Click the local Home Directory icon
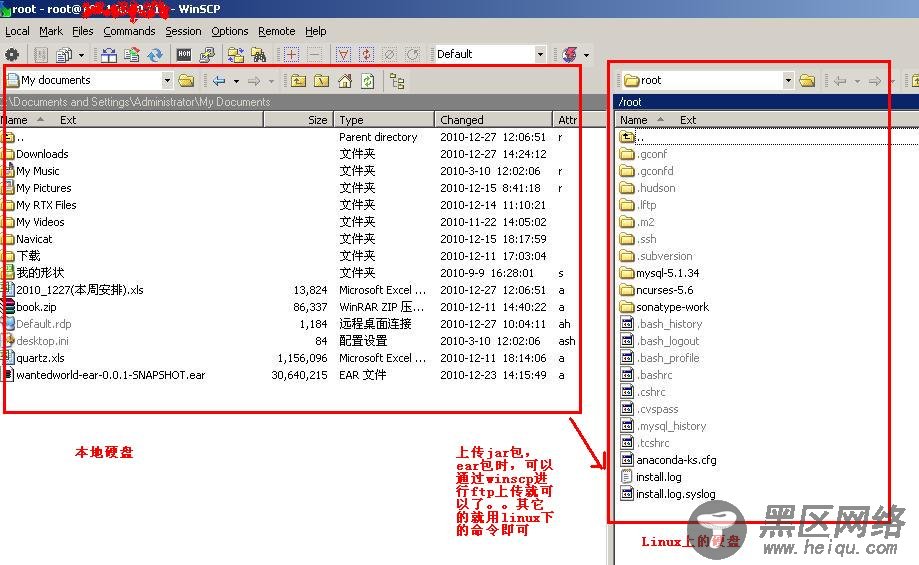 [x=345, y=81]
